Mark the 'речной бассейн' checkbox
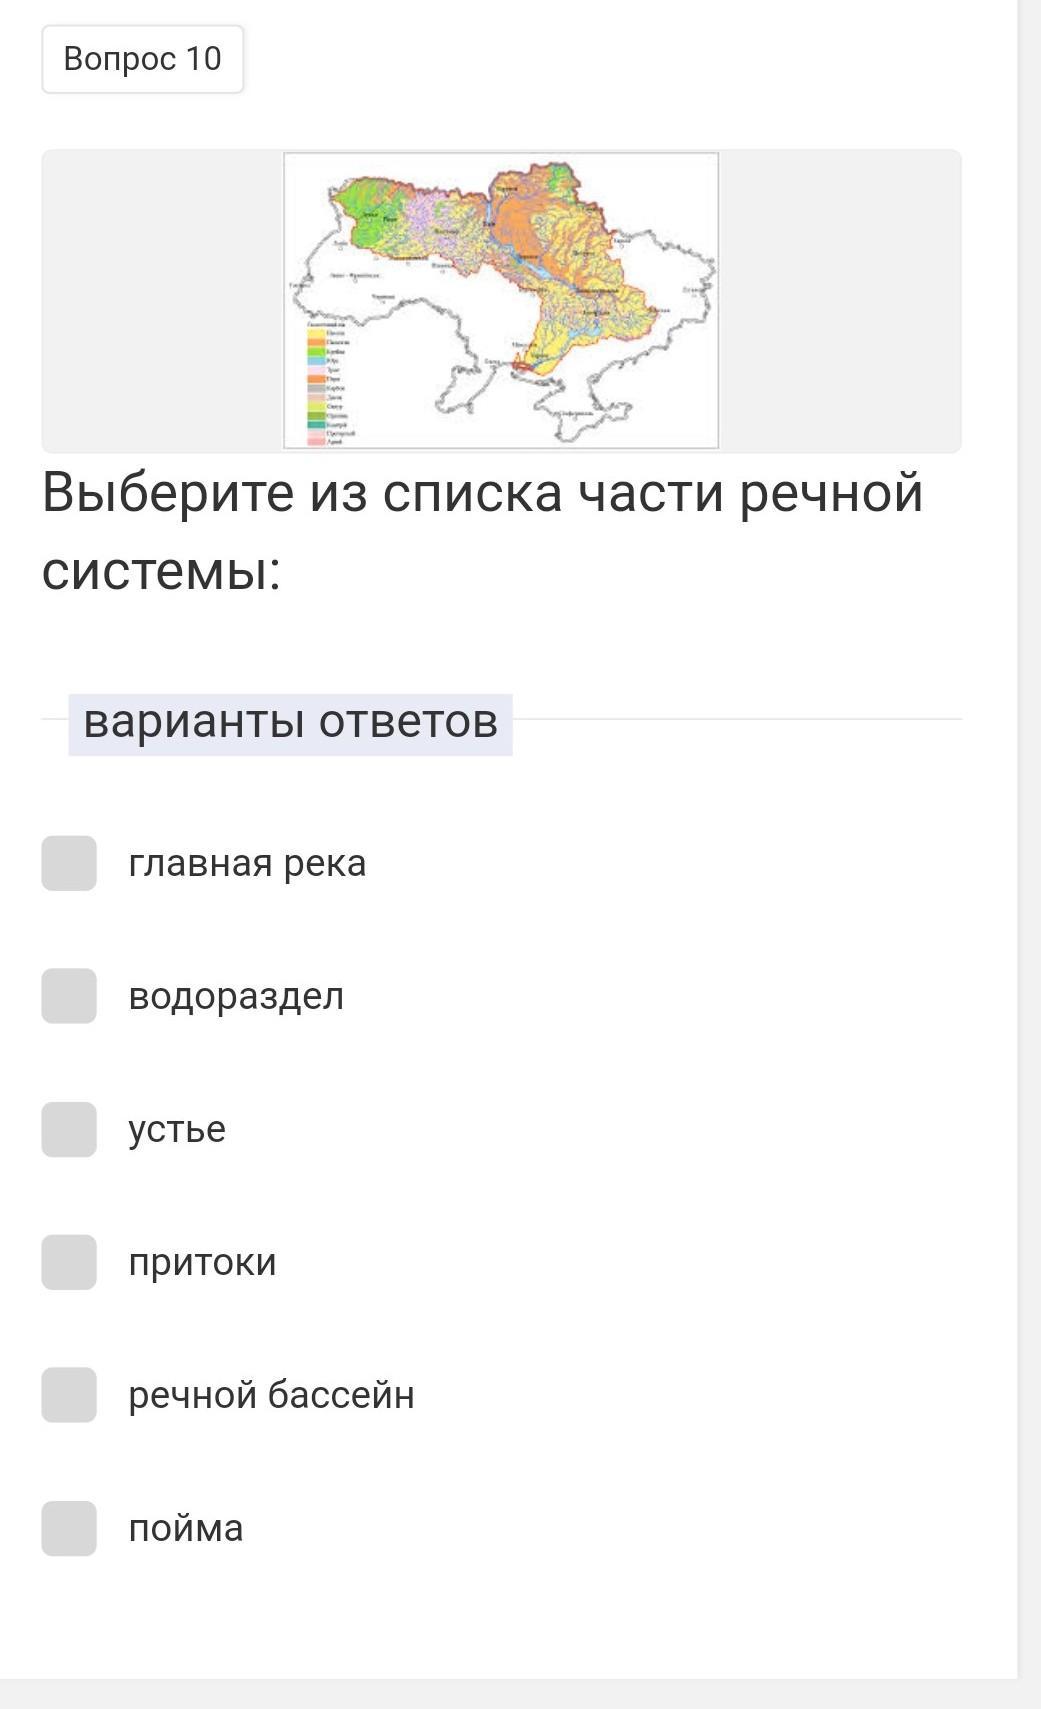The width and height of the screenshot is (1041, 1709). 69,1395
